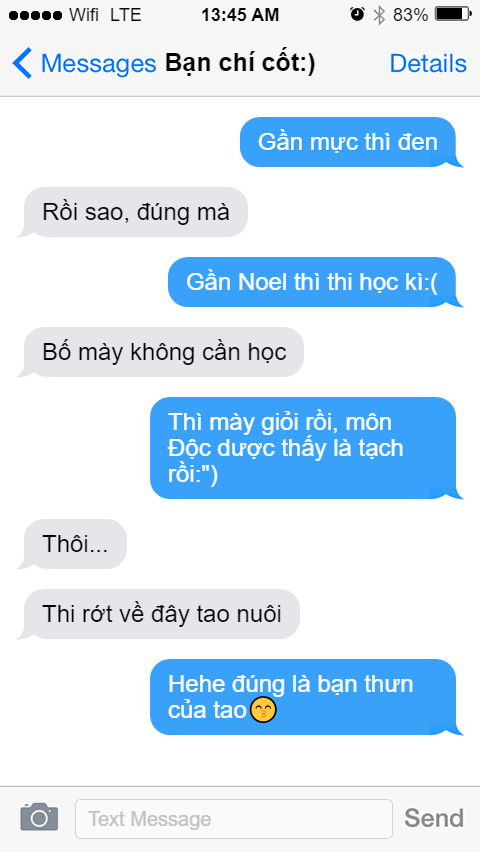Tap the grayed Send button

[x=434, y=817]
